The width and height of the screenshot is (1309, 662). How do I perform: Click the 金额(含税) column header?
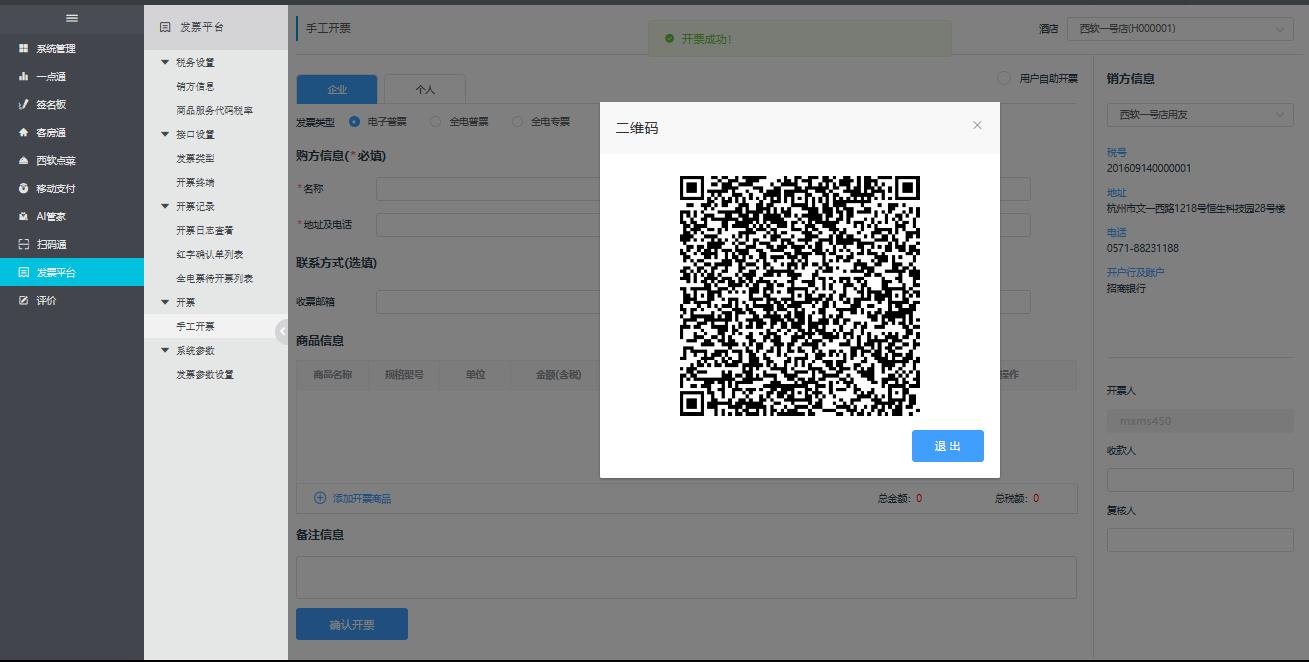click(558, 374)
